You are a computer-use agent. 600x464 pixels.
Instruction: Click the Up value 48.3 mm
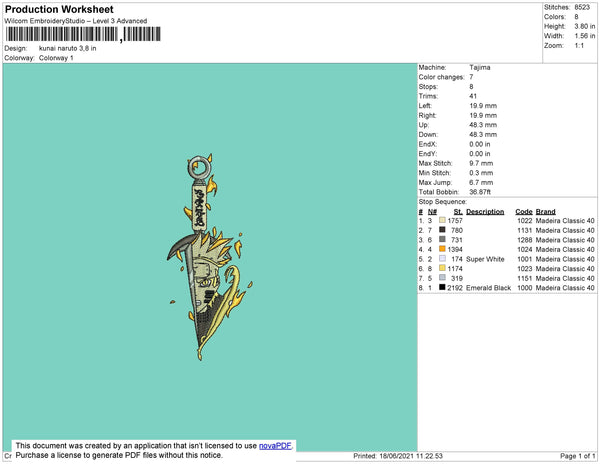[483, 125]
